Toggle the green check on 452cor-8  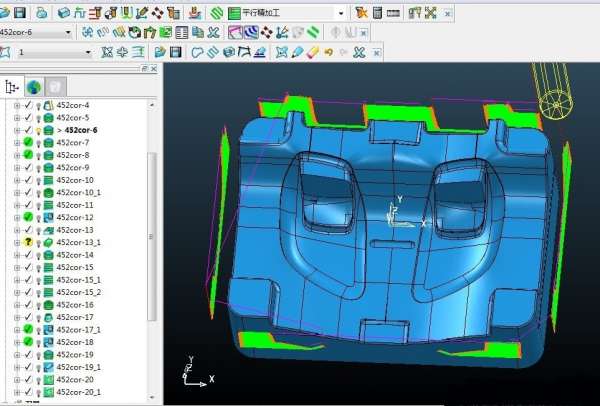point(28,155)
